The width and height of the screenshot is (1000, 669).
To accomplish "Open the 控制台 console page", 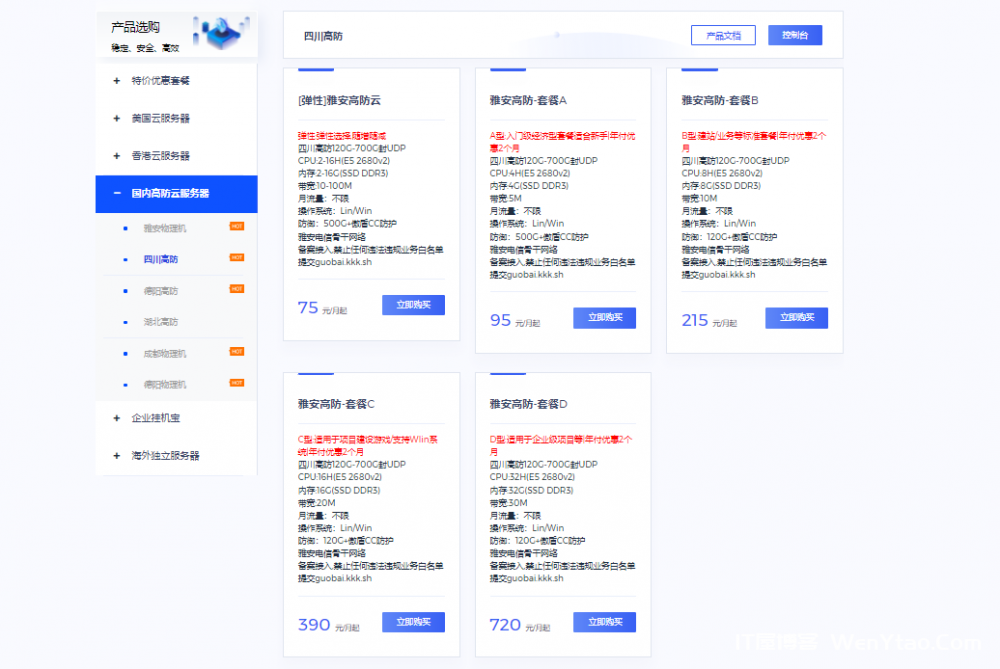I will pyautogui.click(x=795, y=34).
